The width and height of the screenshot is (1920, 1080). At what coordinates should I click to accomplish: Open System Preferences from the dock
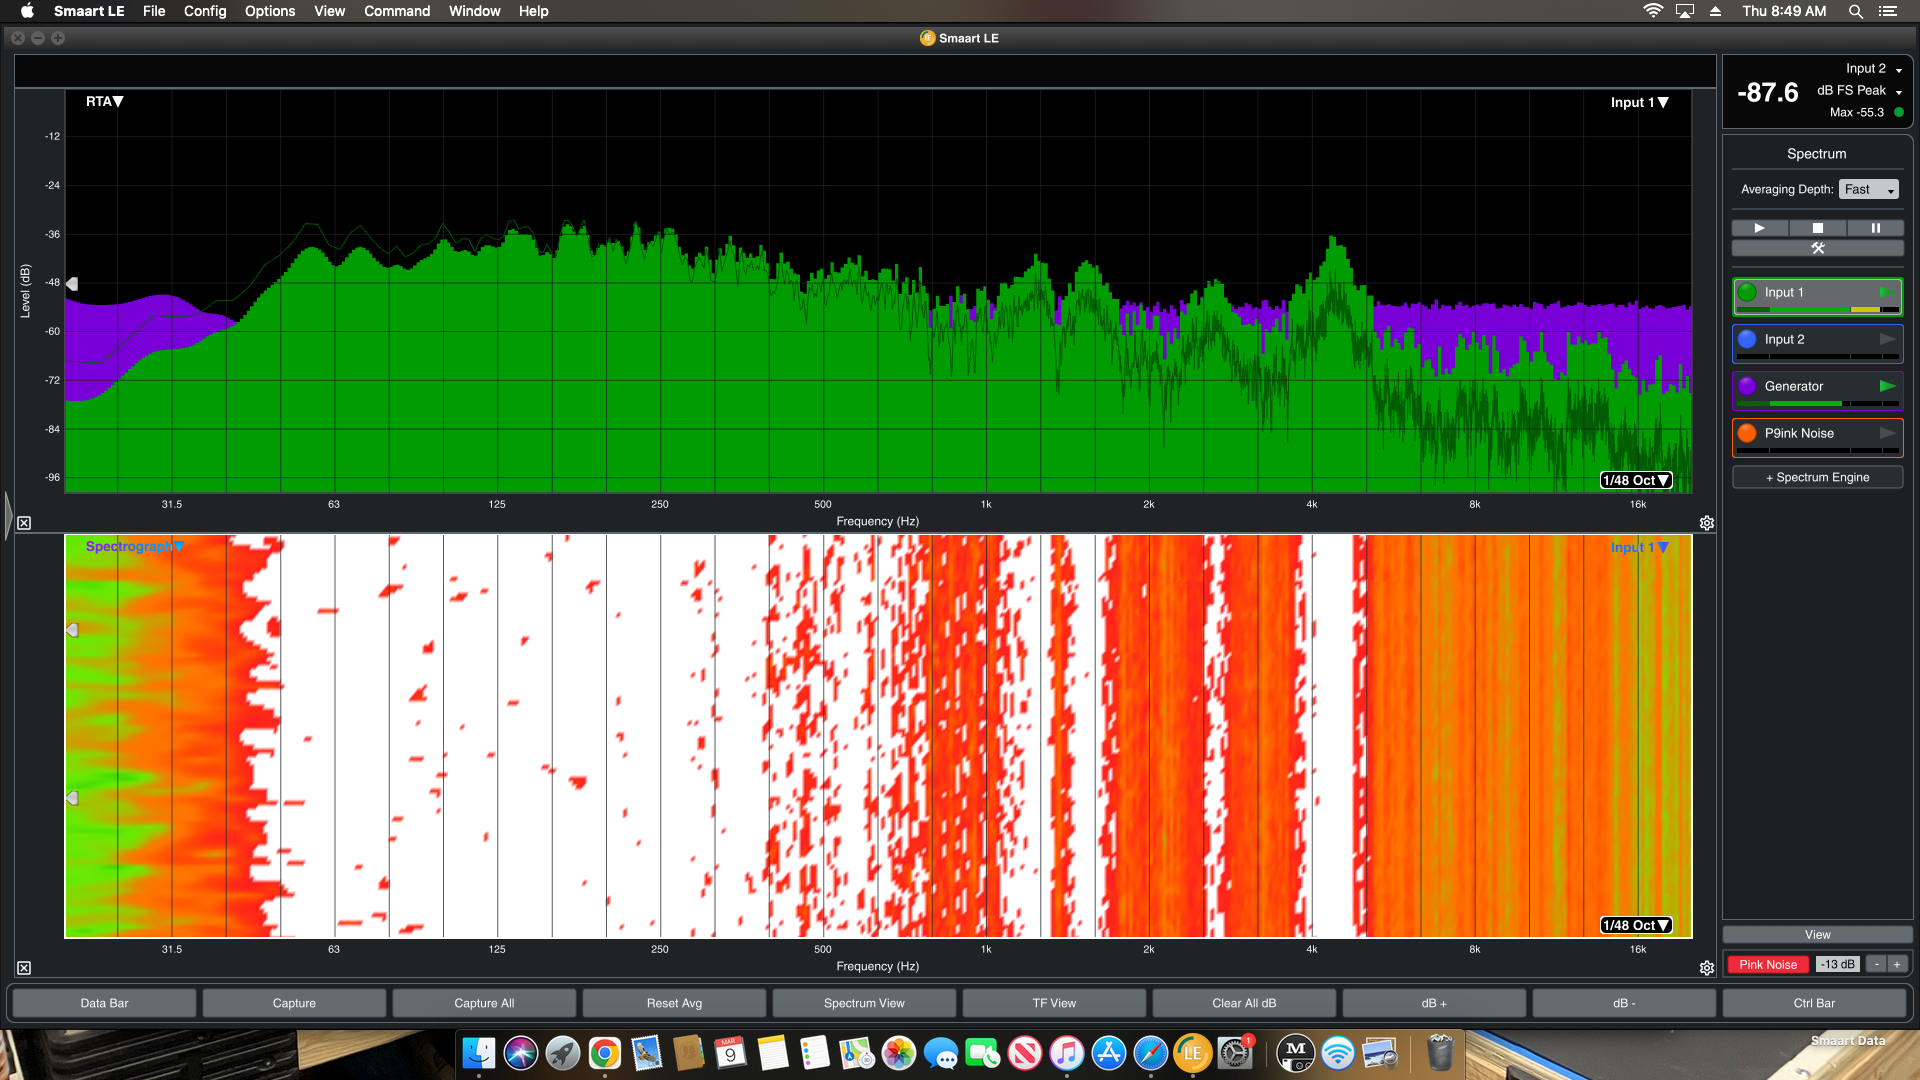tap(1235, 1053)
